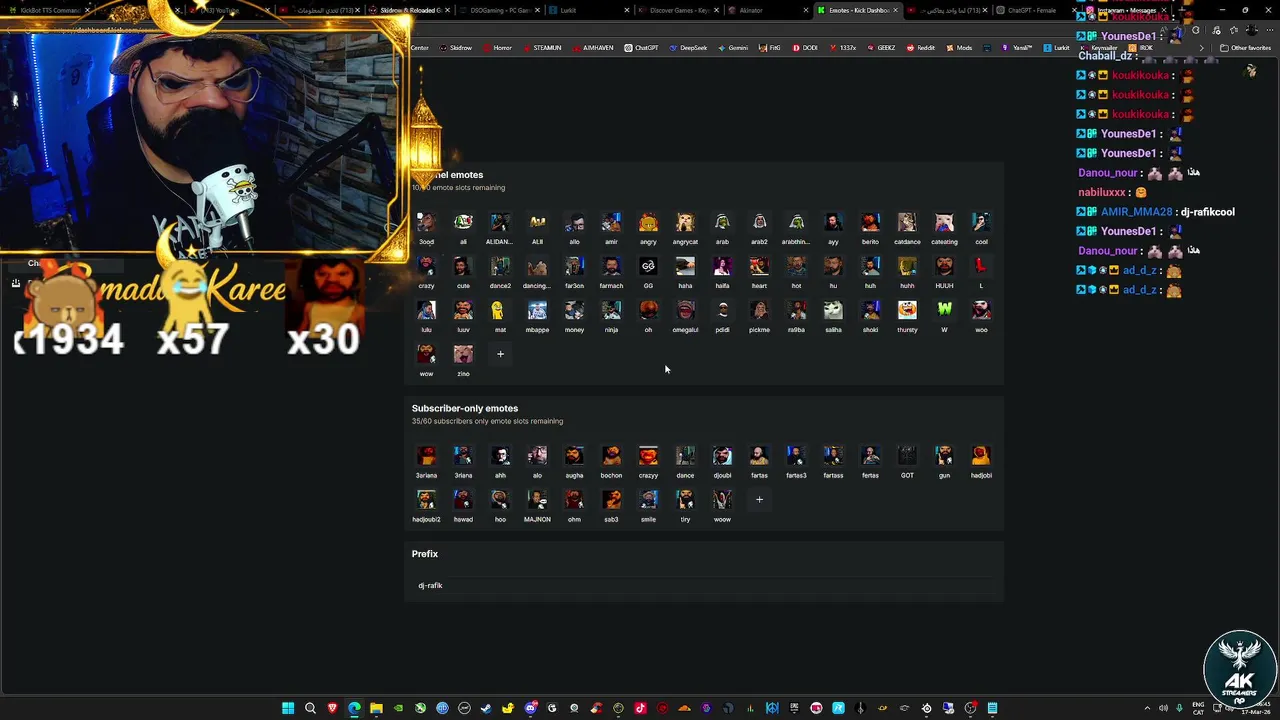Select the 'cateating' channel emote

tap(944, 222)
